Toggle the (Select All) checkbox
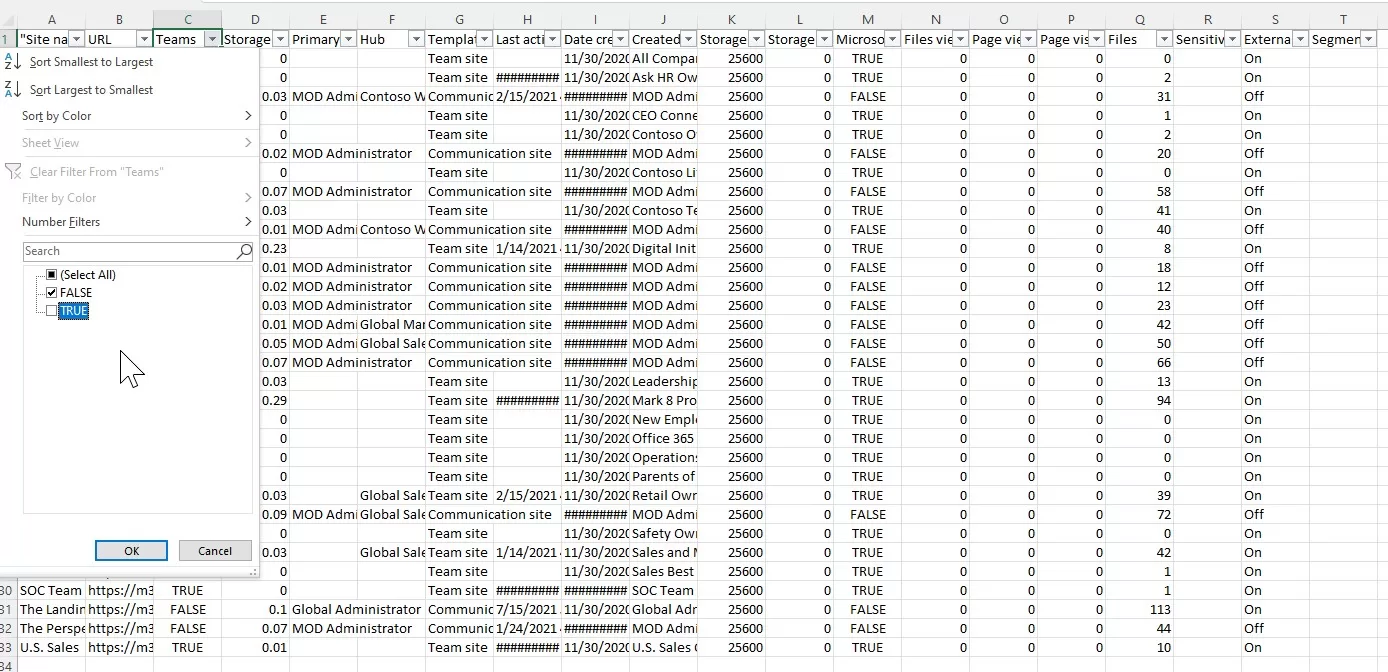The height and width of the screenshot is (672, 1388). [x=51, y=275]
